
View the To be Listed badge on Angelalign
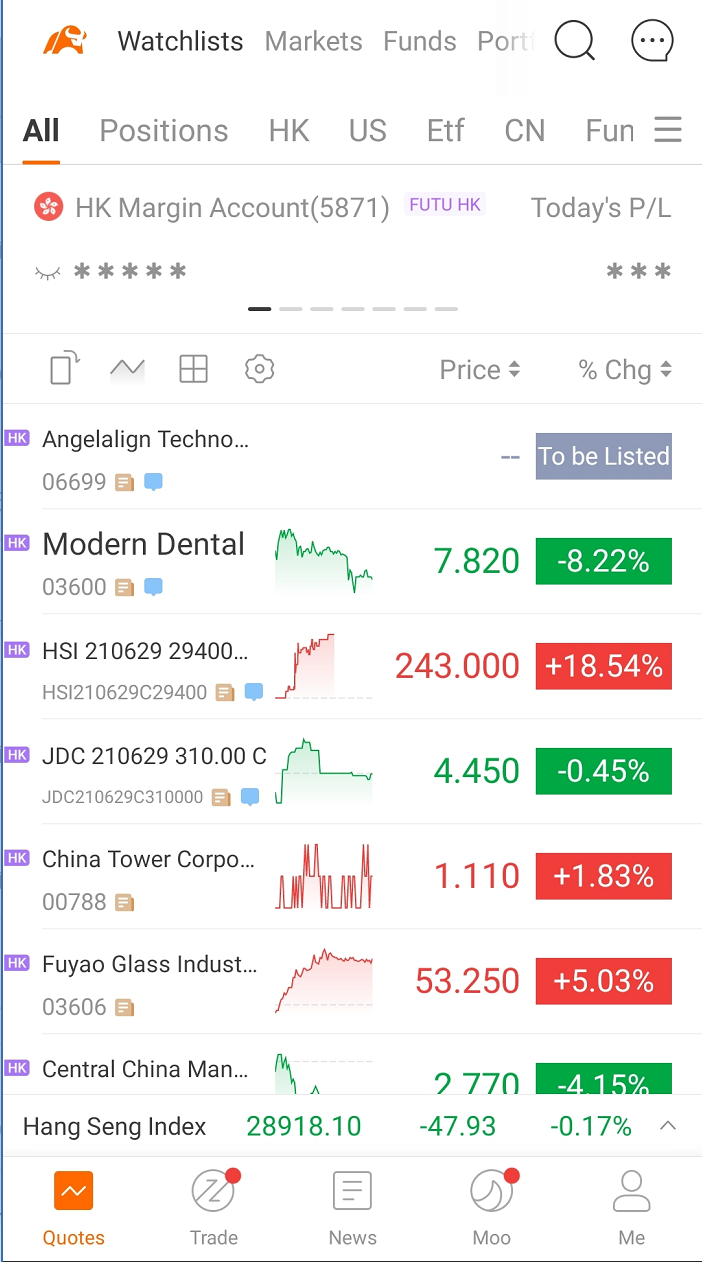[x=603, y=456]
